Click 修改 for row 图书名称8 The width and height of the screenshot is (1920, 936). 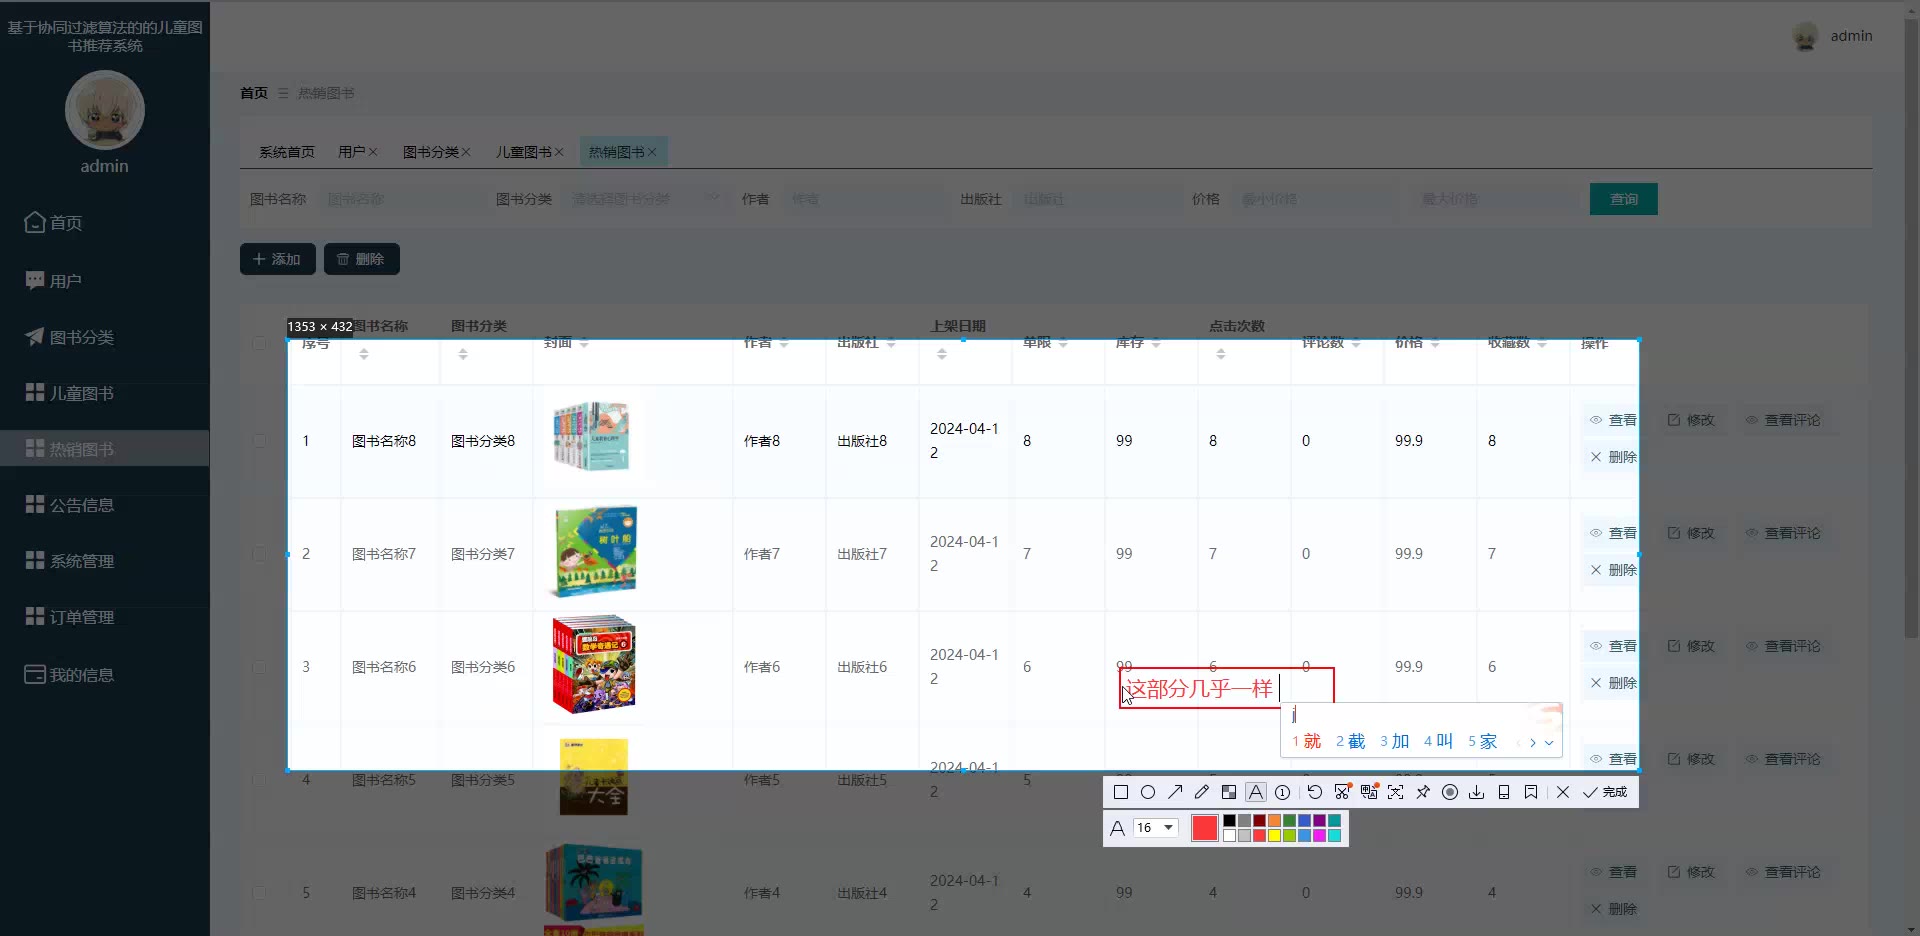click(1691, 420)
